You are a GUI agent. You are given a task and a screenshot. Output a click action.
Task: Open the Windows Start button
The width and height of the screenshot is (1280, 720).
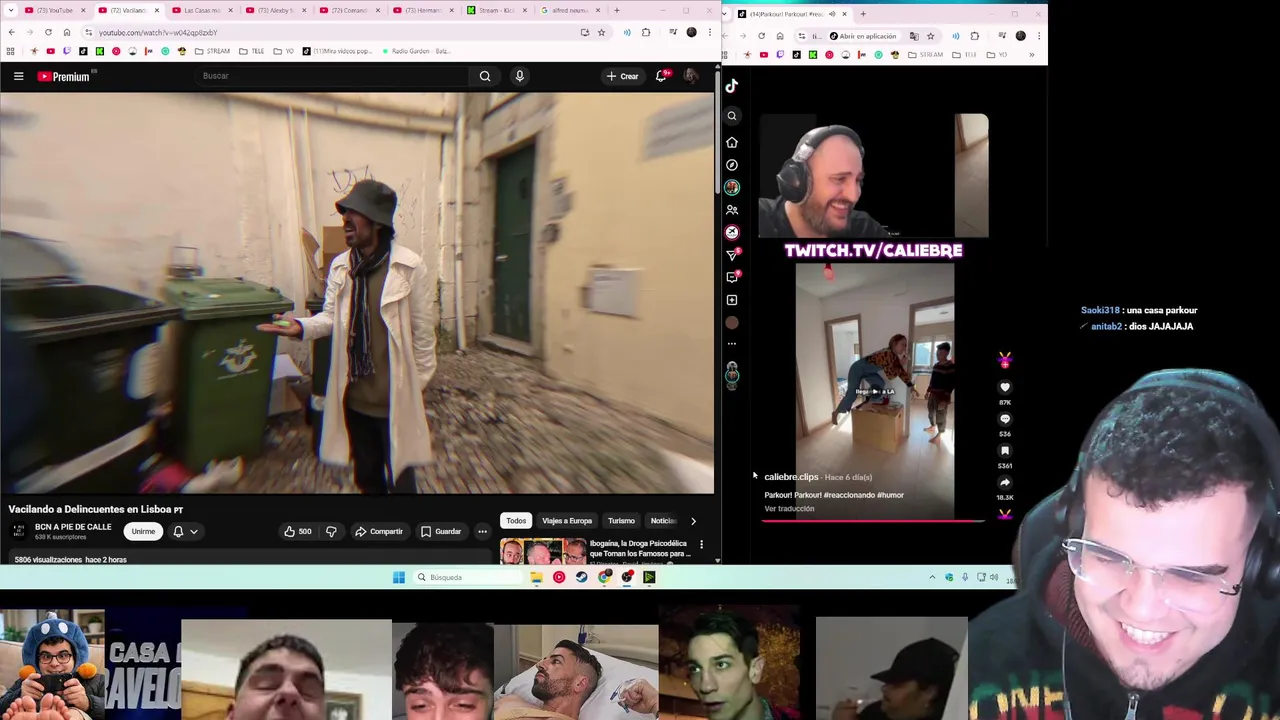[x=399, y=577]
